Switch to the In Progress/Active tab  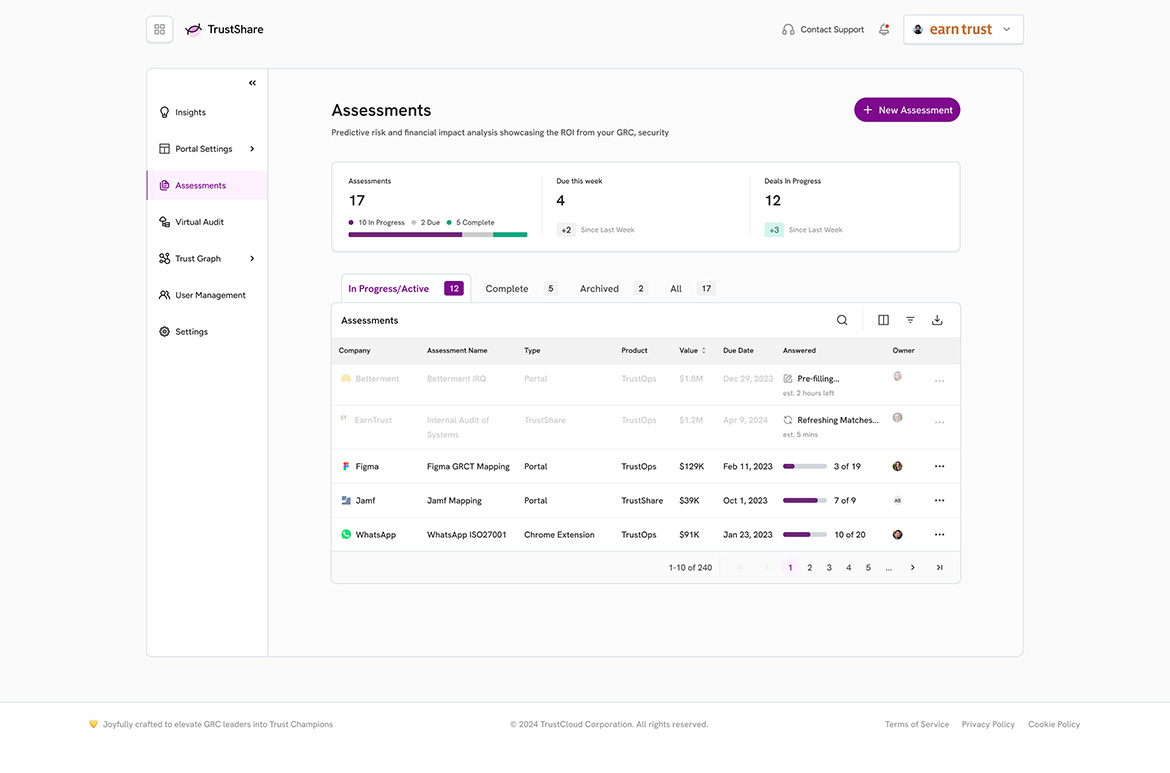406,289
